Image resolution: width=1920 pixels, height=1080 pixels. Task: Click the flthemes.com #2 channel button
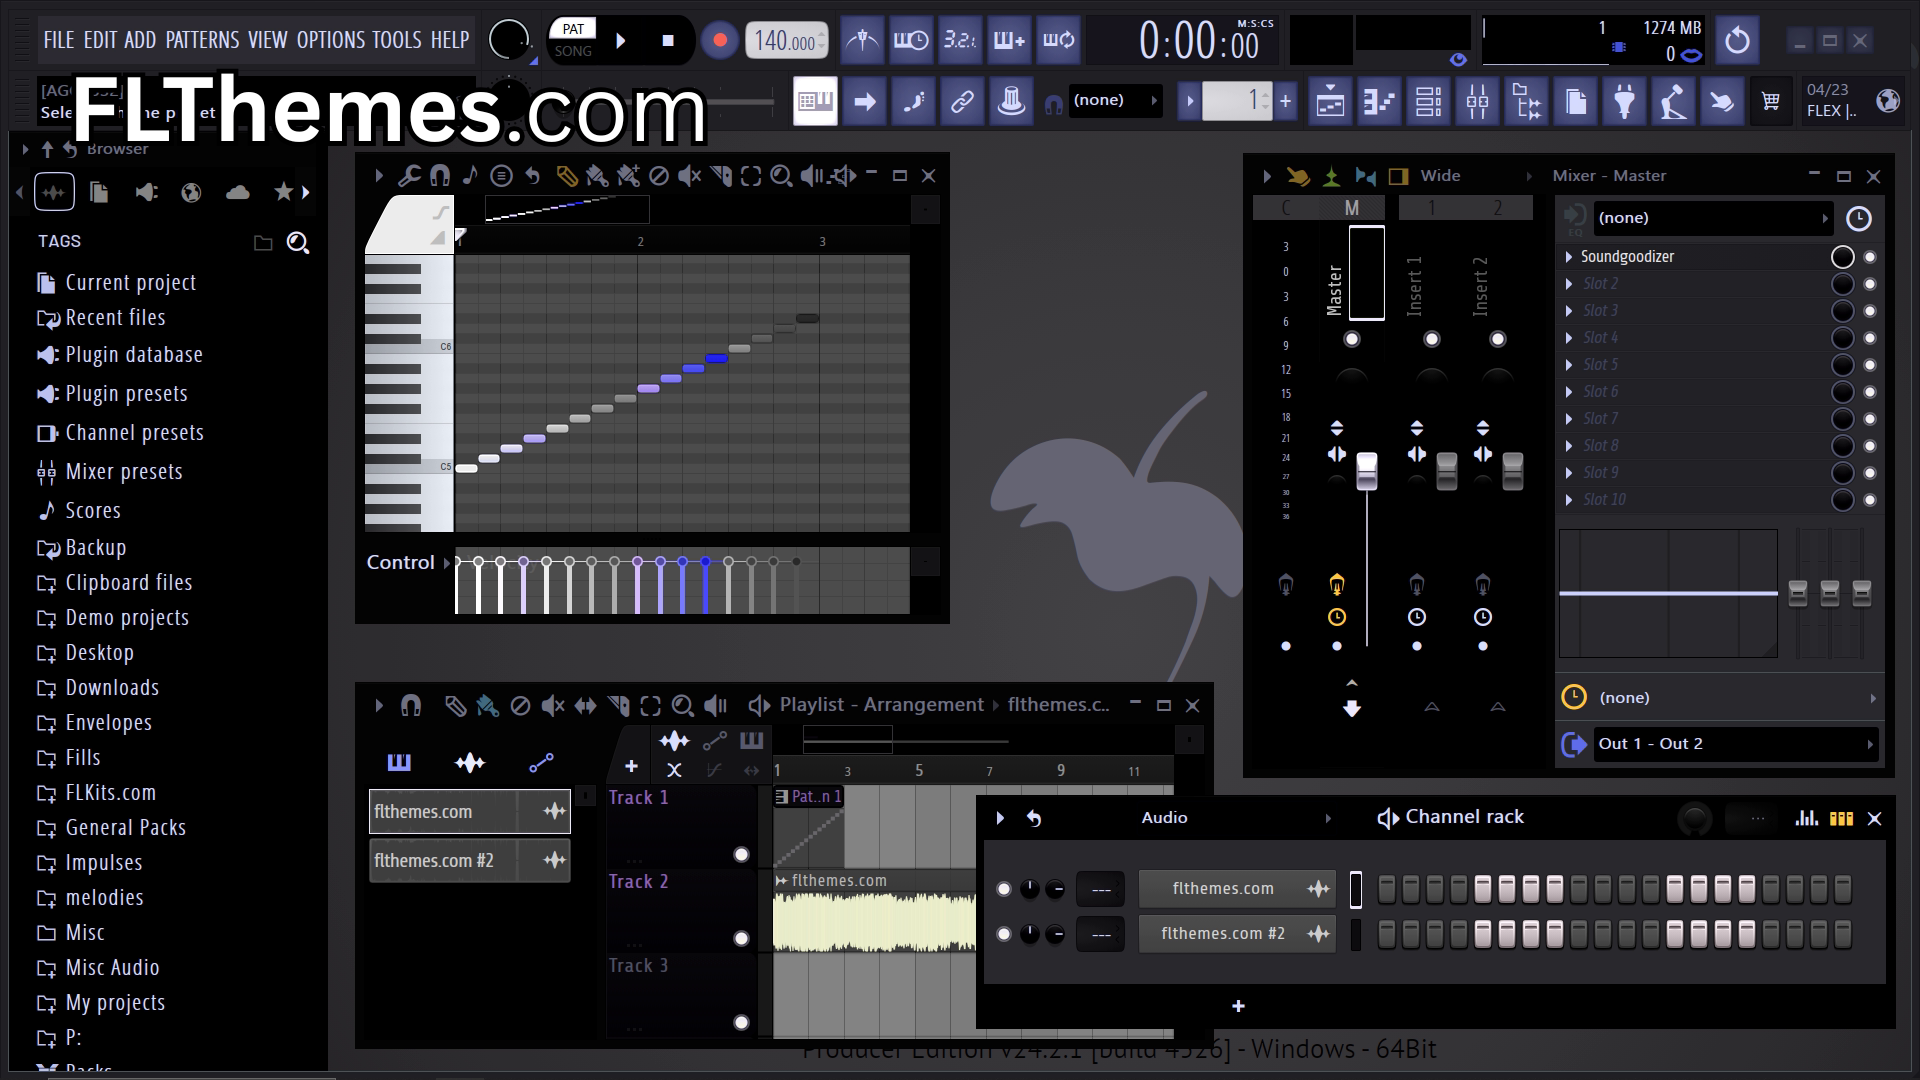(1236, 934)
